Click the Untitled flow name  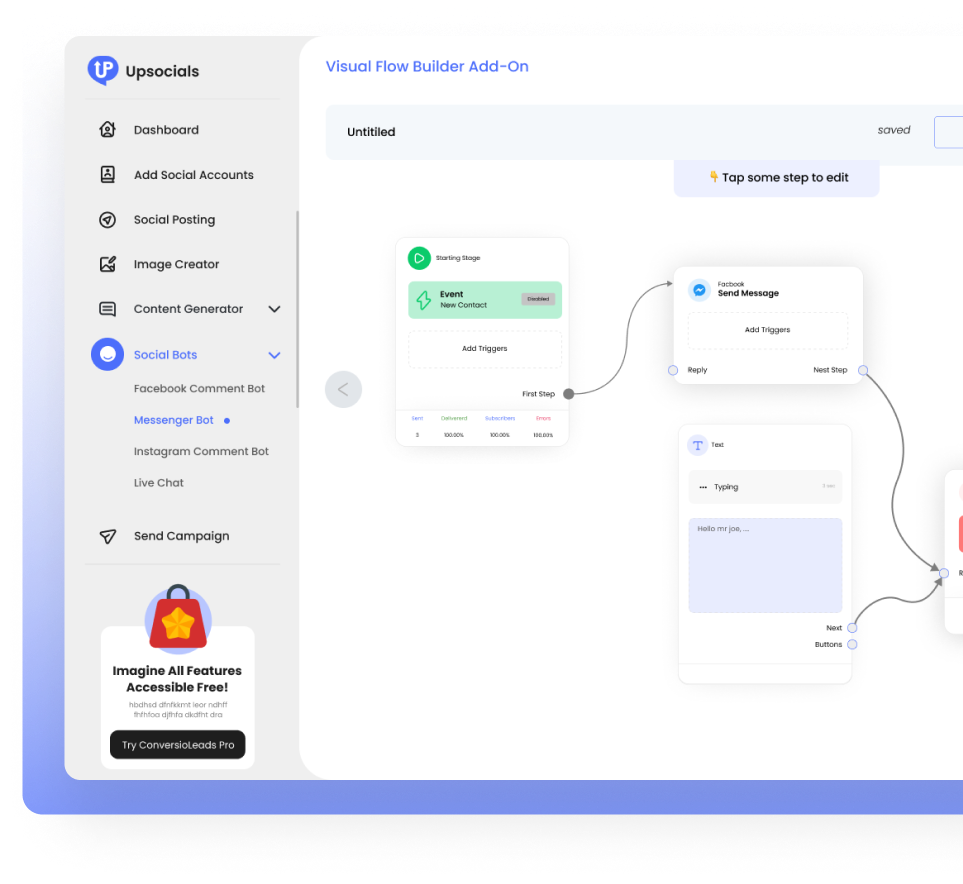(x=371, y=132)
